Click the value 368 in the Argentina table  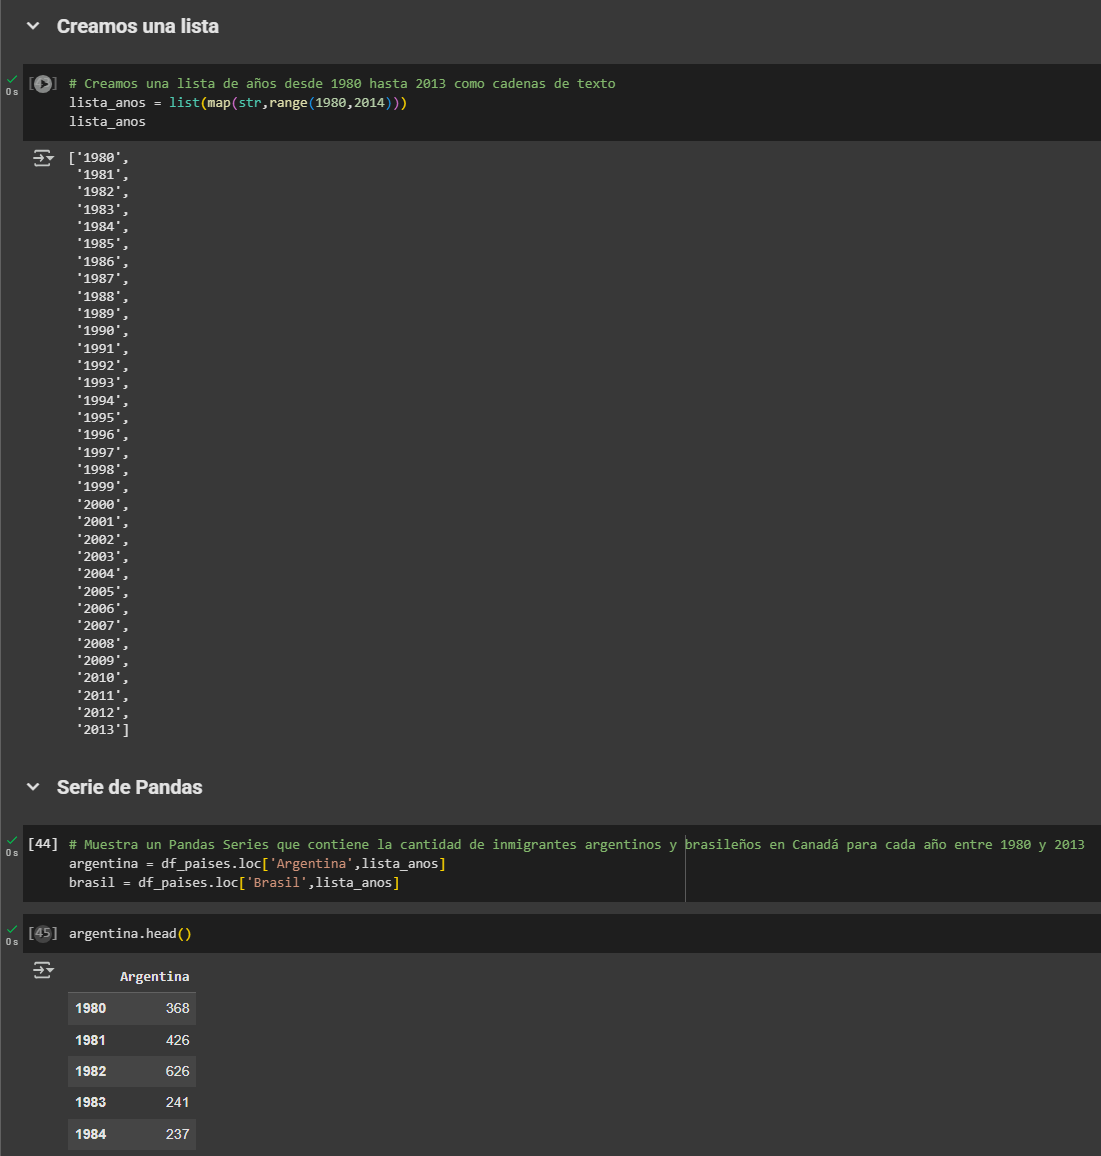point(178,1009)
